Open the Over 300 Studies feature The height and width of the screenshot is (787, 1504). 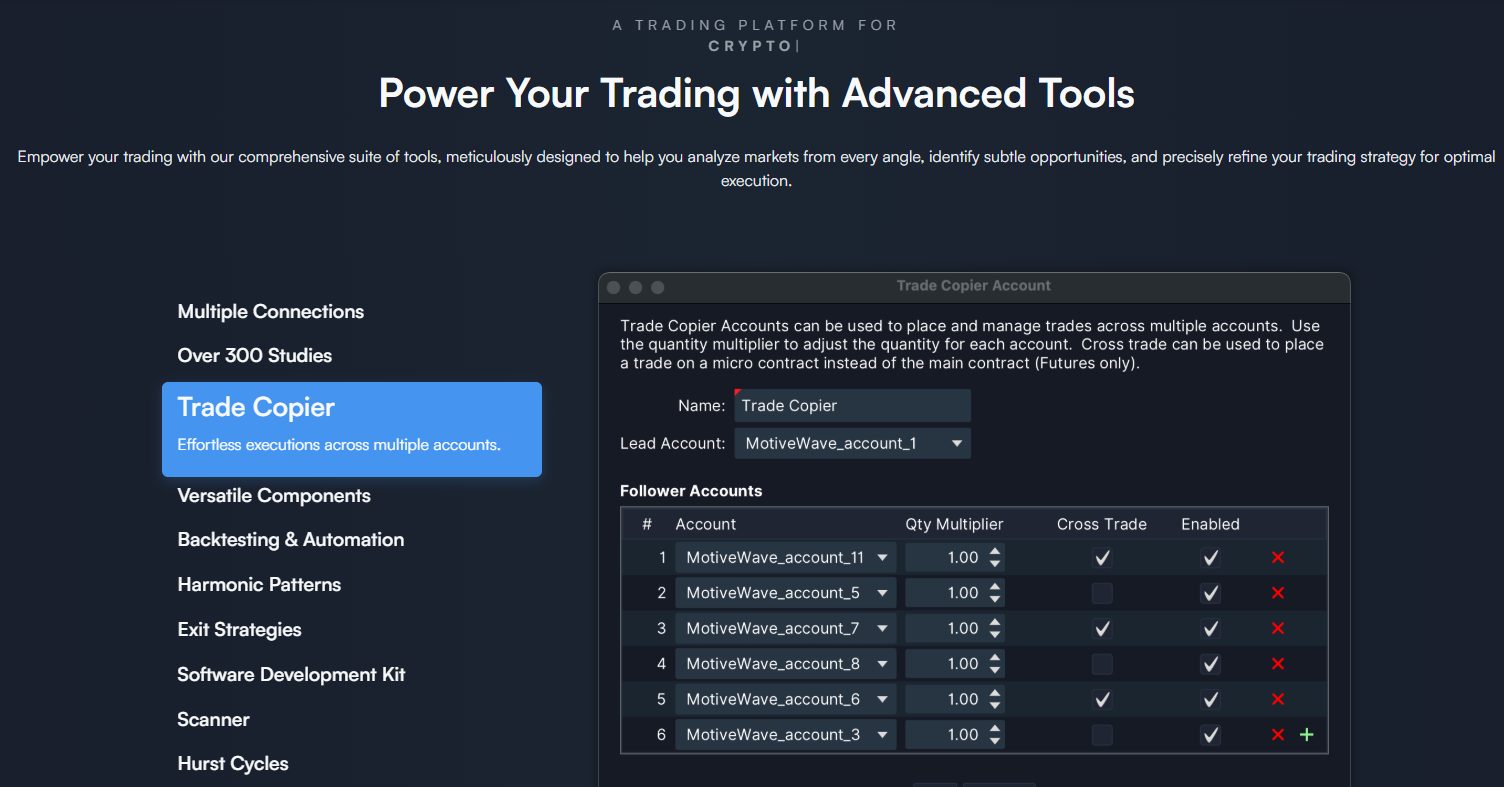pyautogui.click(x=255, y=356)
